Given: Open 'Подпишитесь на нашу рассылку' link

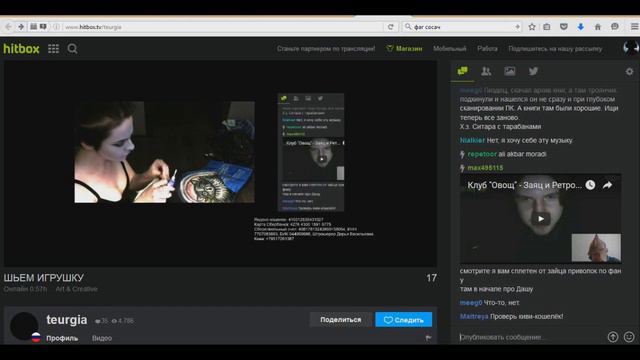Looking at the screenshot, I should (x=555, y=49).
